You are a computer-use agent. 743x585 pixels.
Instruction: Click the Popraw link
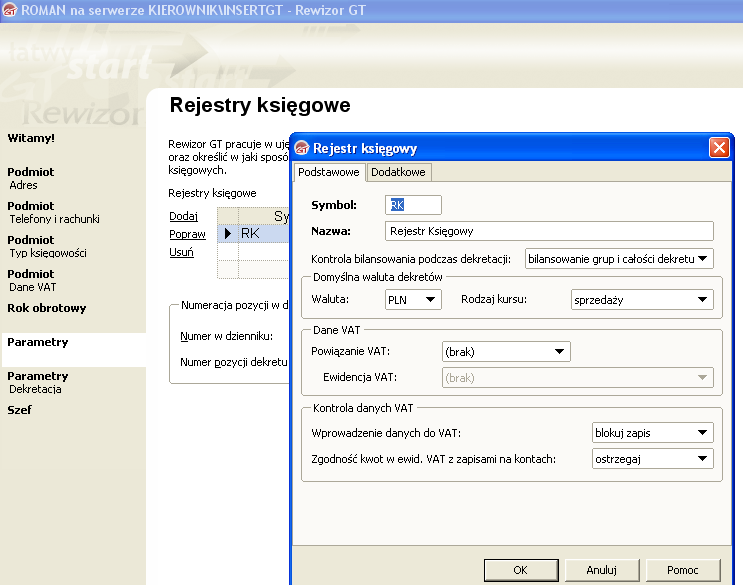tap(187, 234)
